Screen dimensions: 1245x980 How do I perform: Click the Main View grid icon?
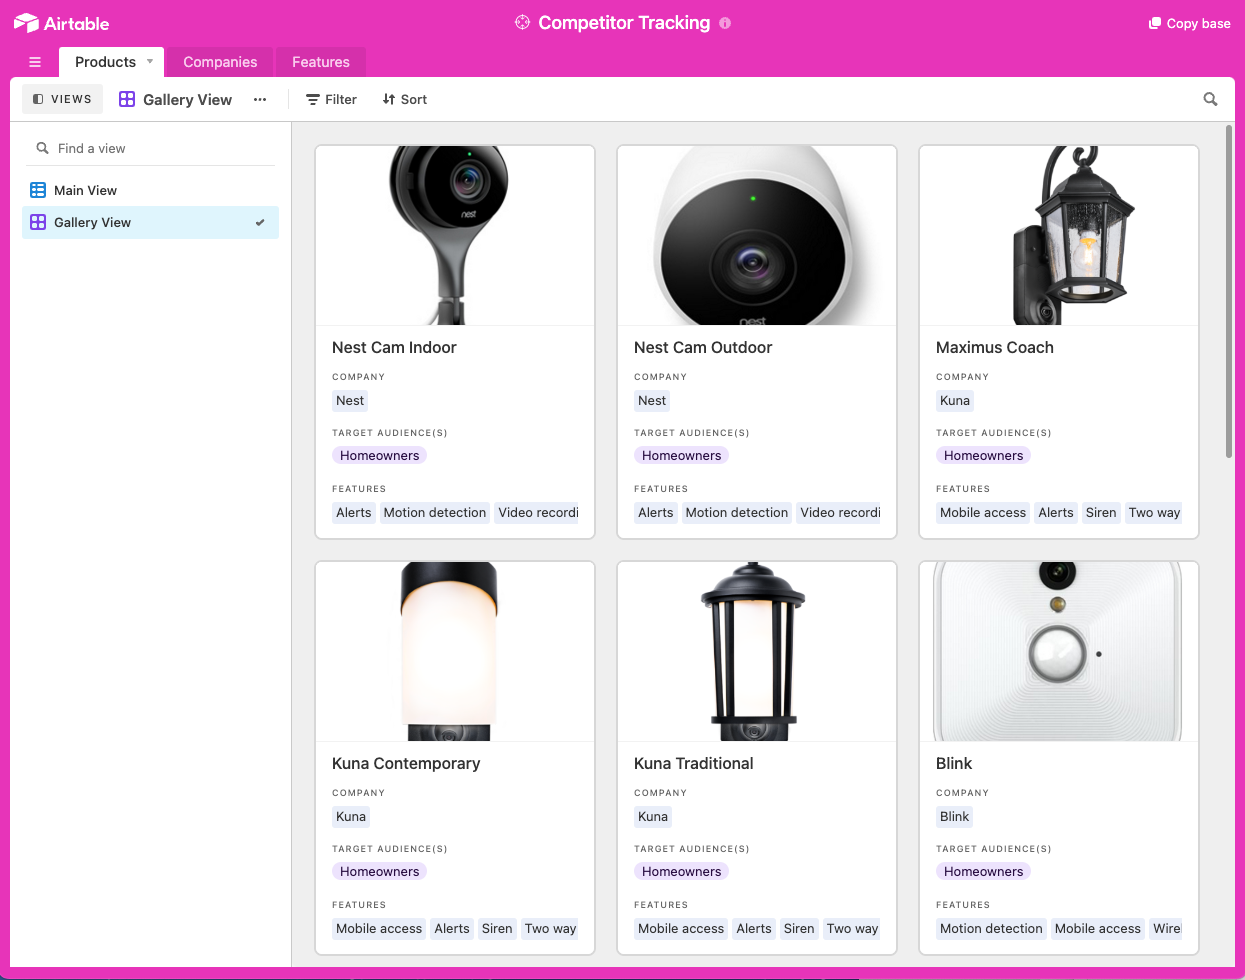tap(38, 190)
